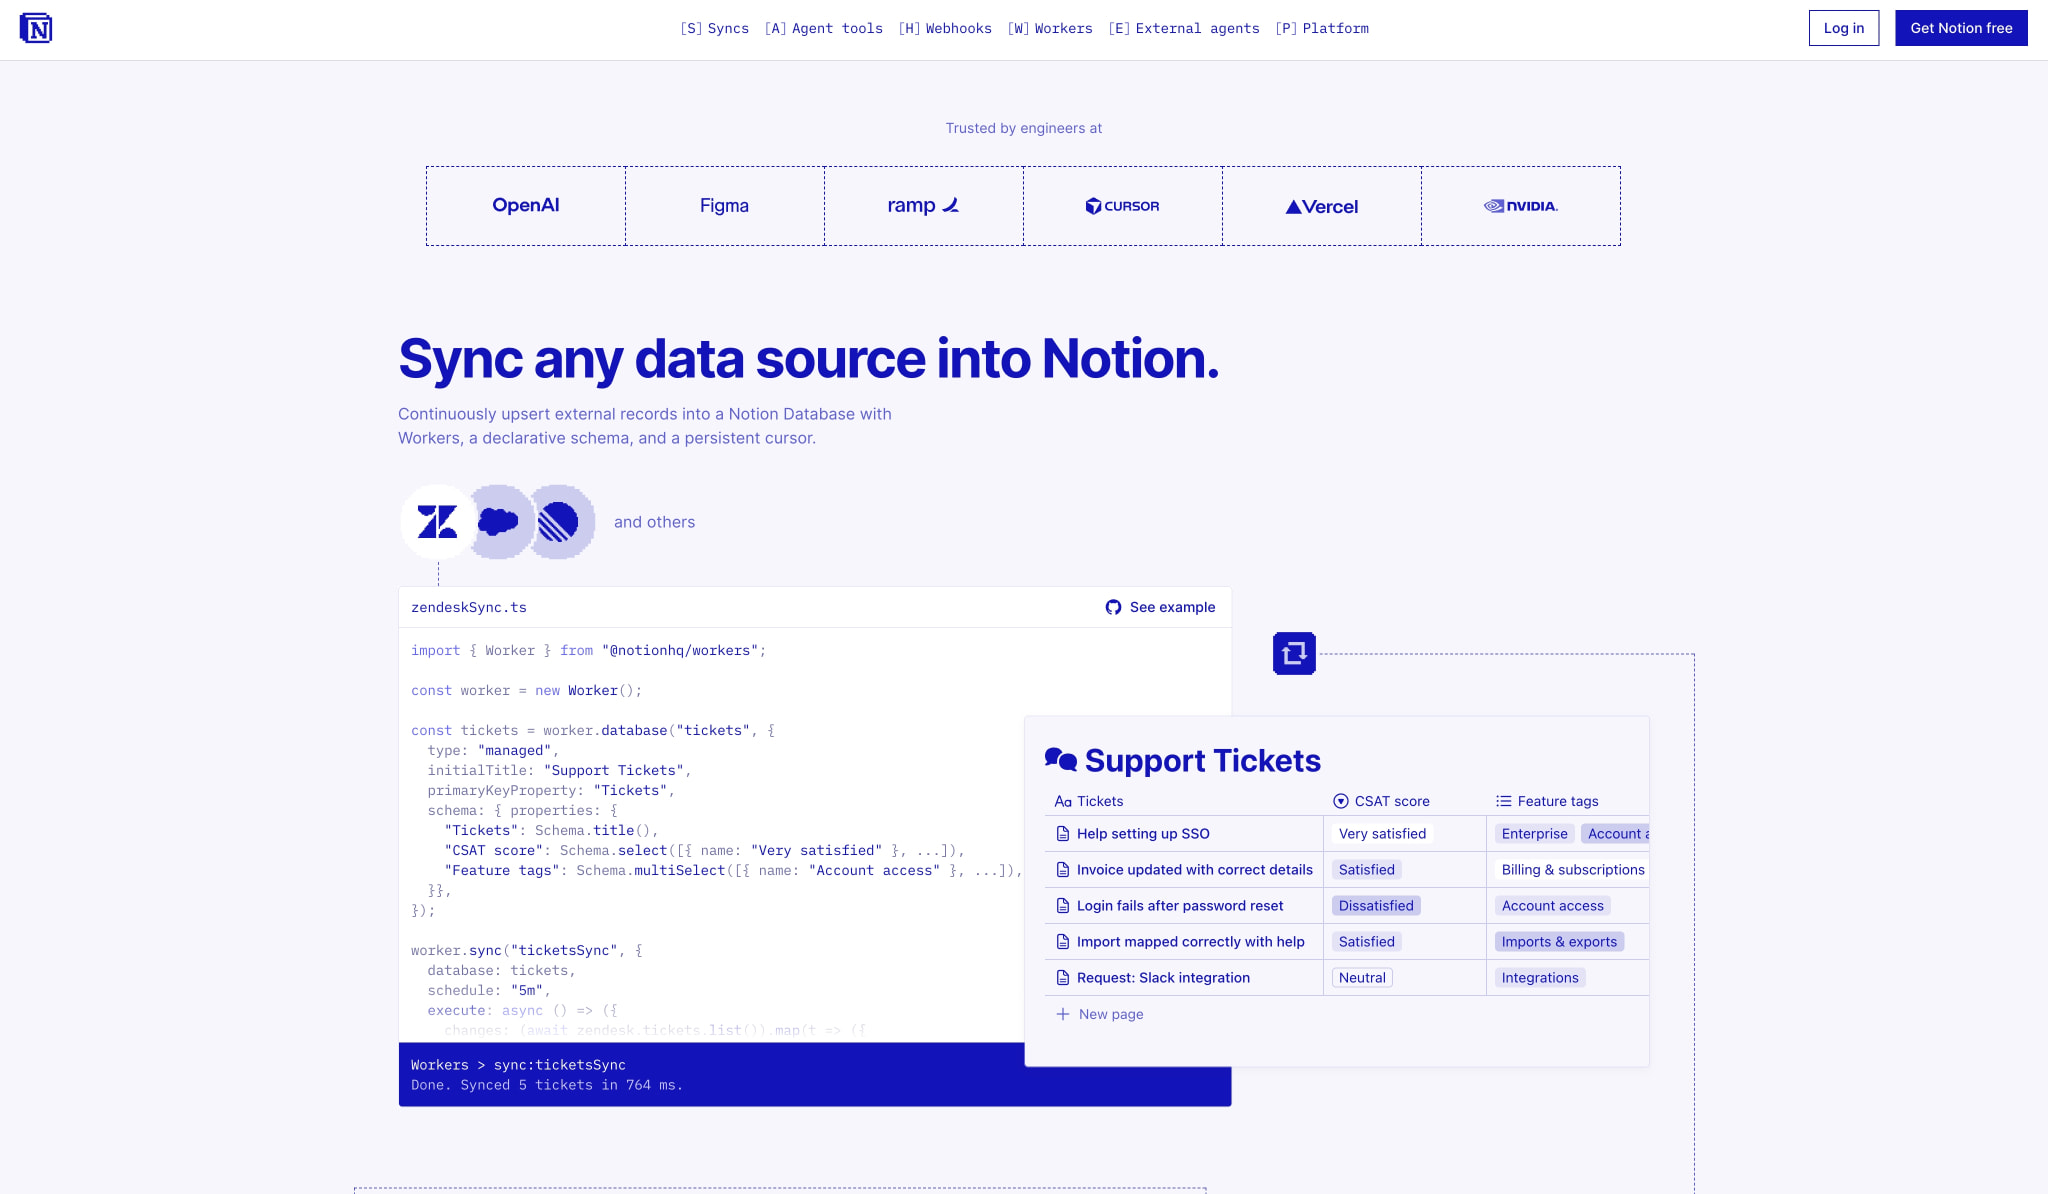Click the Integrations feature tag

point(1540,978)
